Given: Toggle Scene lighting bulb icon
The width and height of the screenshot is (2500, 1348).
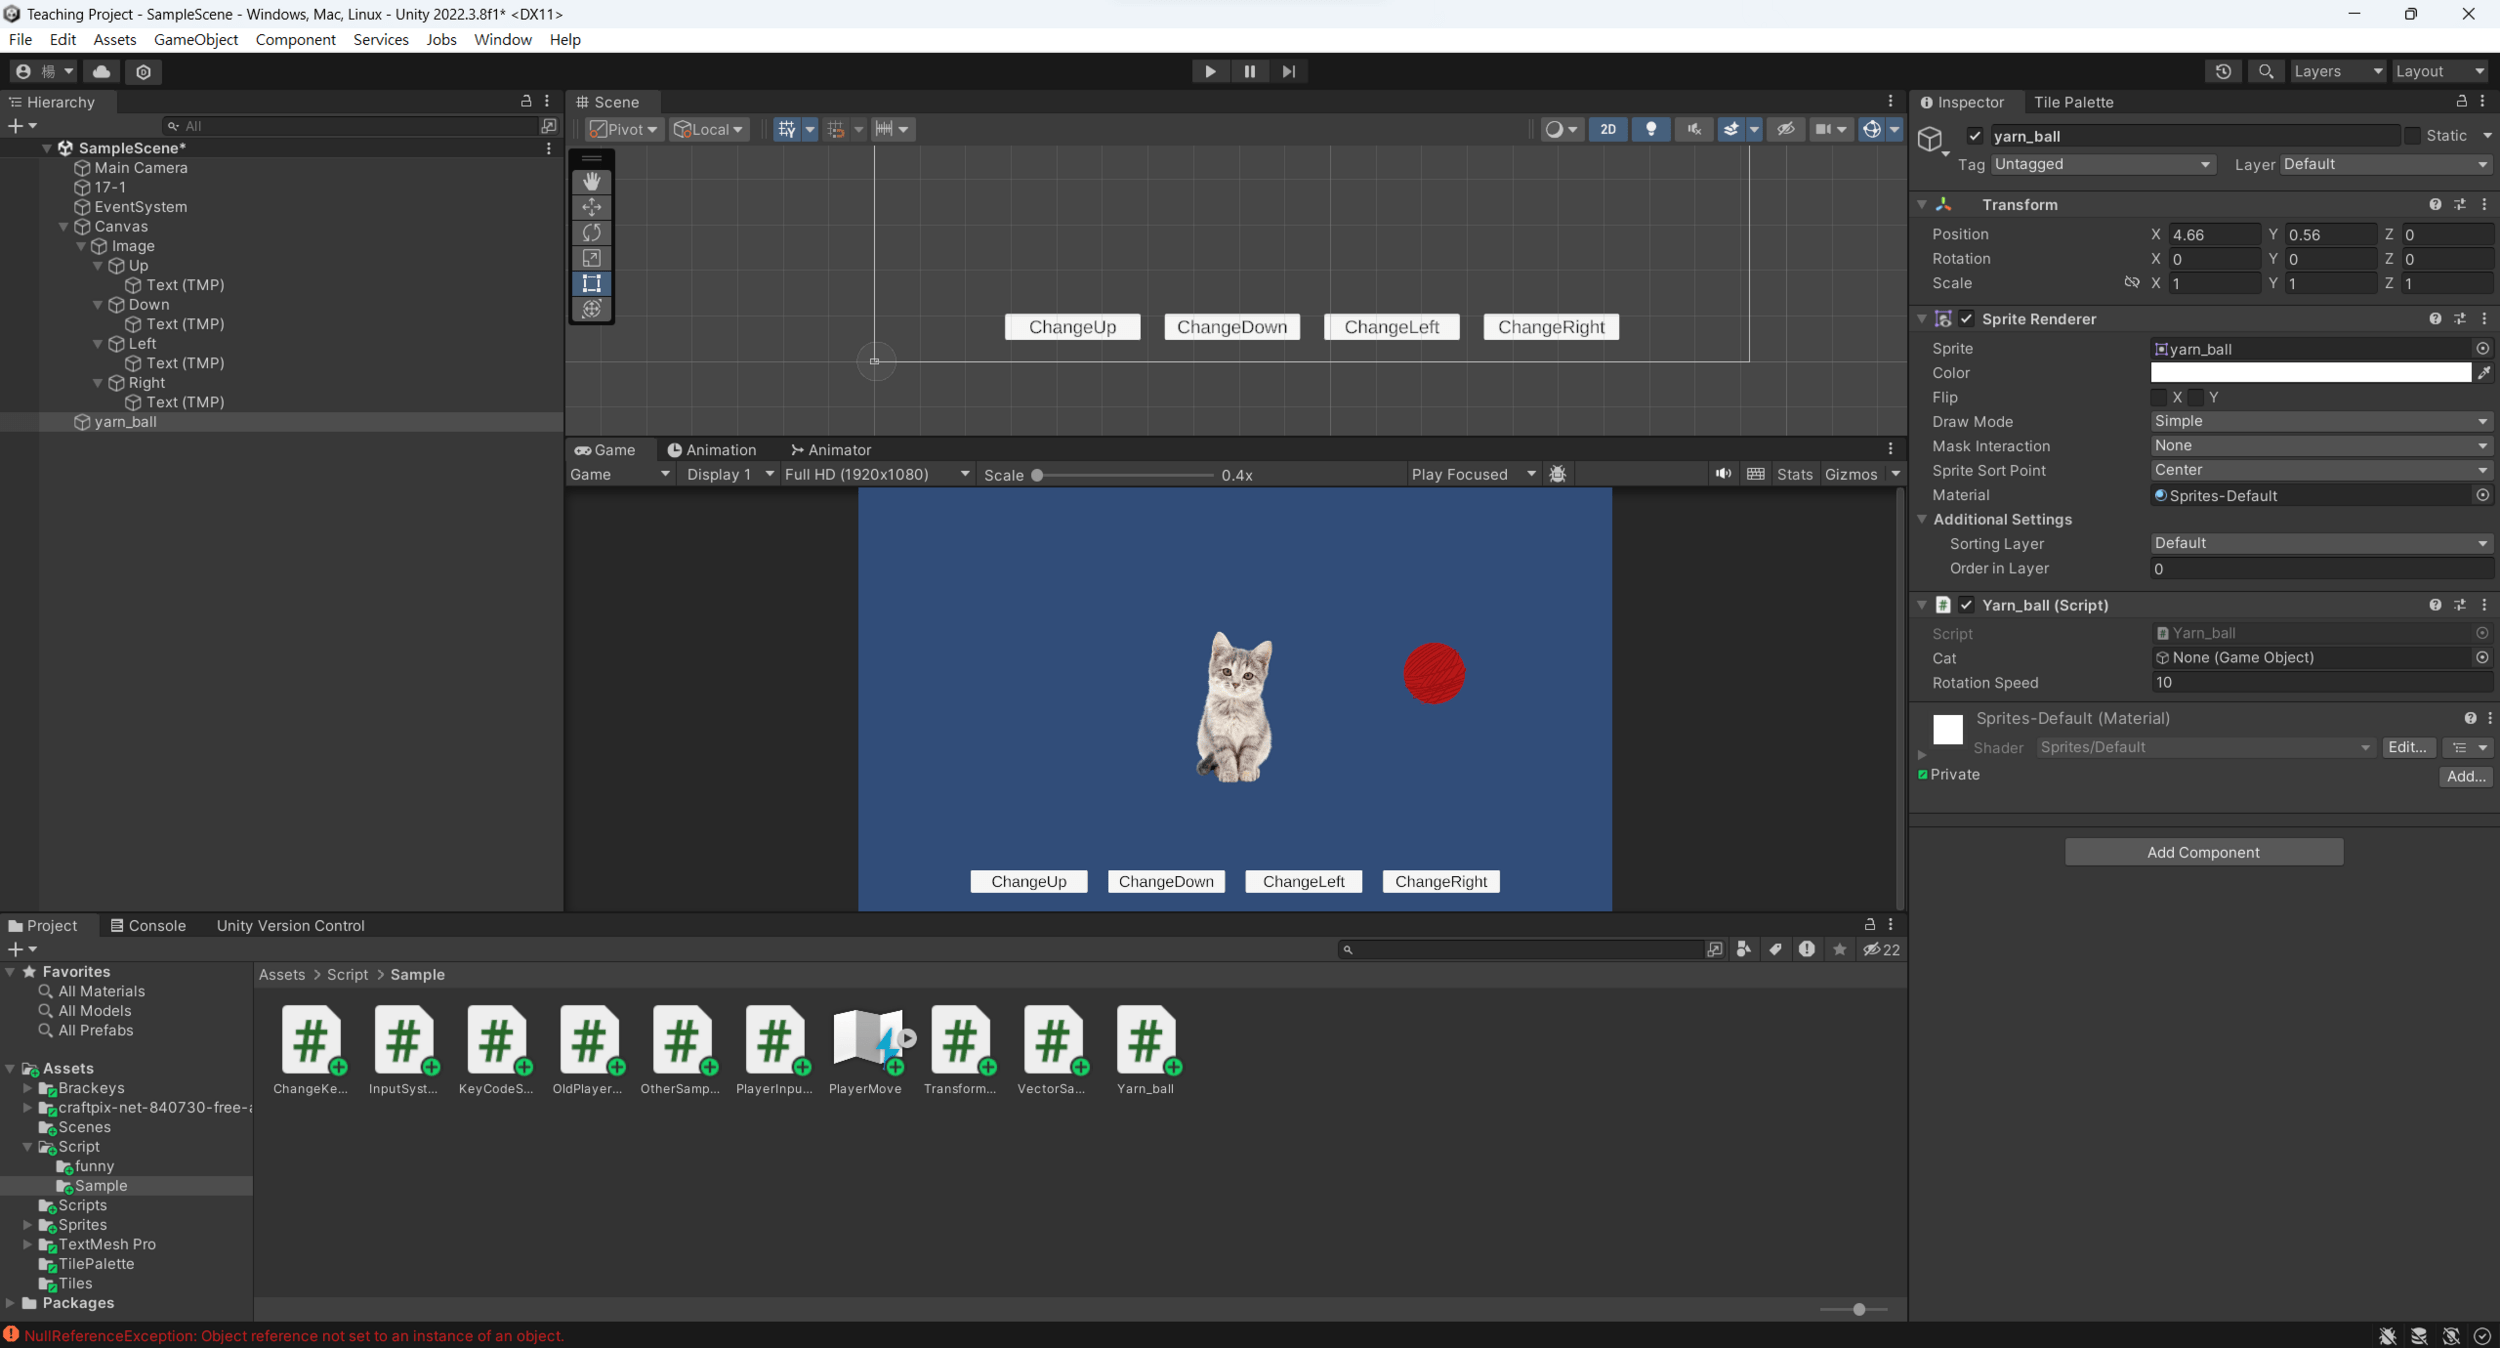Looking at the screenshot, I should point(1650,129).
